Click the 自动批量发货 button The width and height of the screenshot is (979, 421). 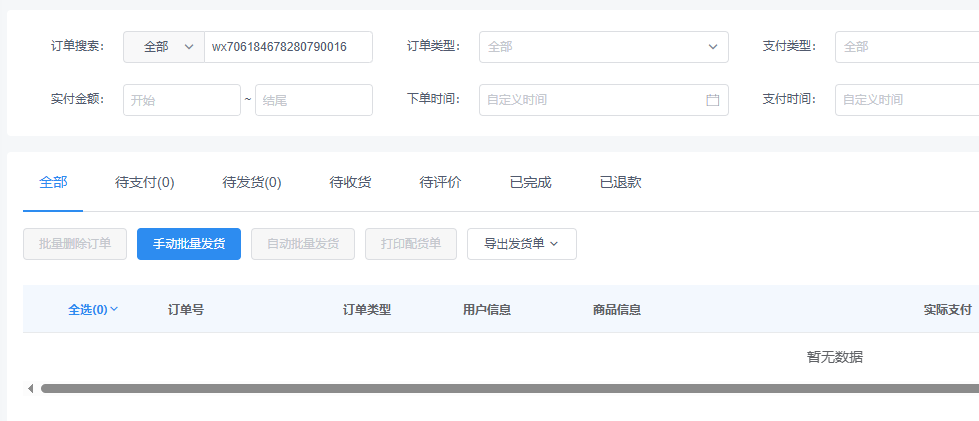(303, 244)
